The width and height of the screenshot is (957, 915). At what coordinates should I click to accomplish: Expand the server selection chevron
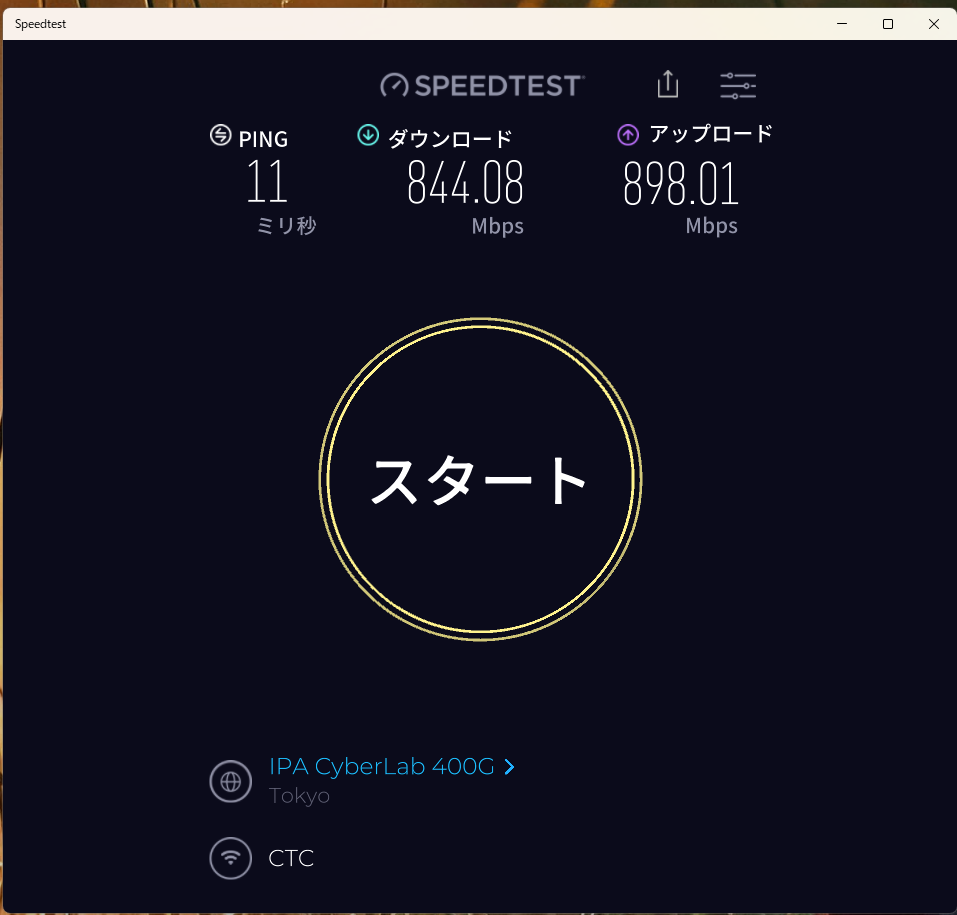coord(509,766)
